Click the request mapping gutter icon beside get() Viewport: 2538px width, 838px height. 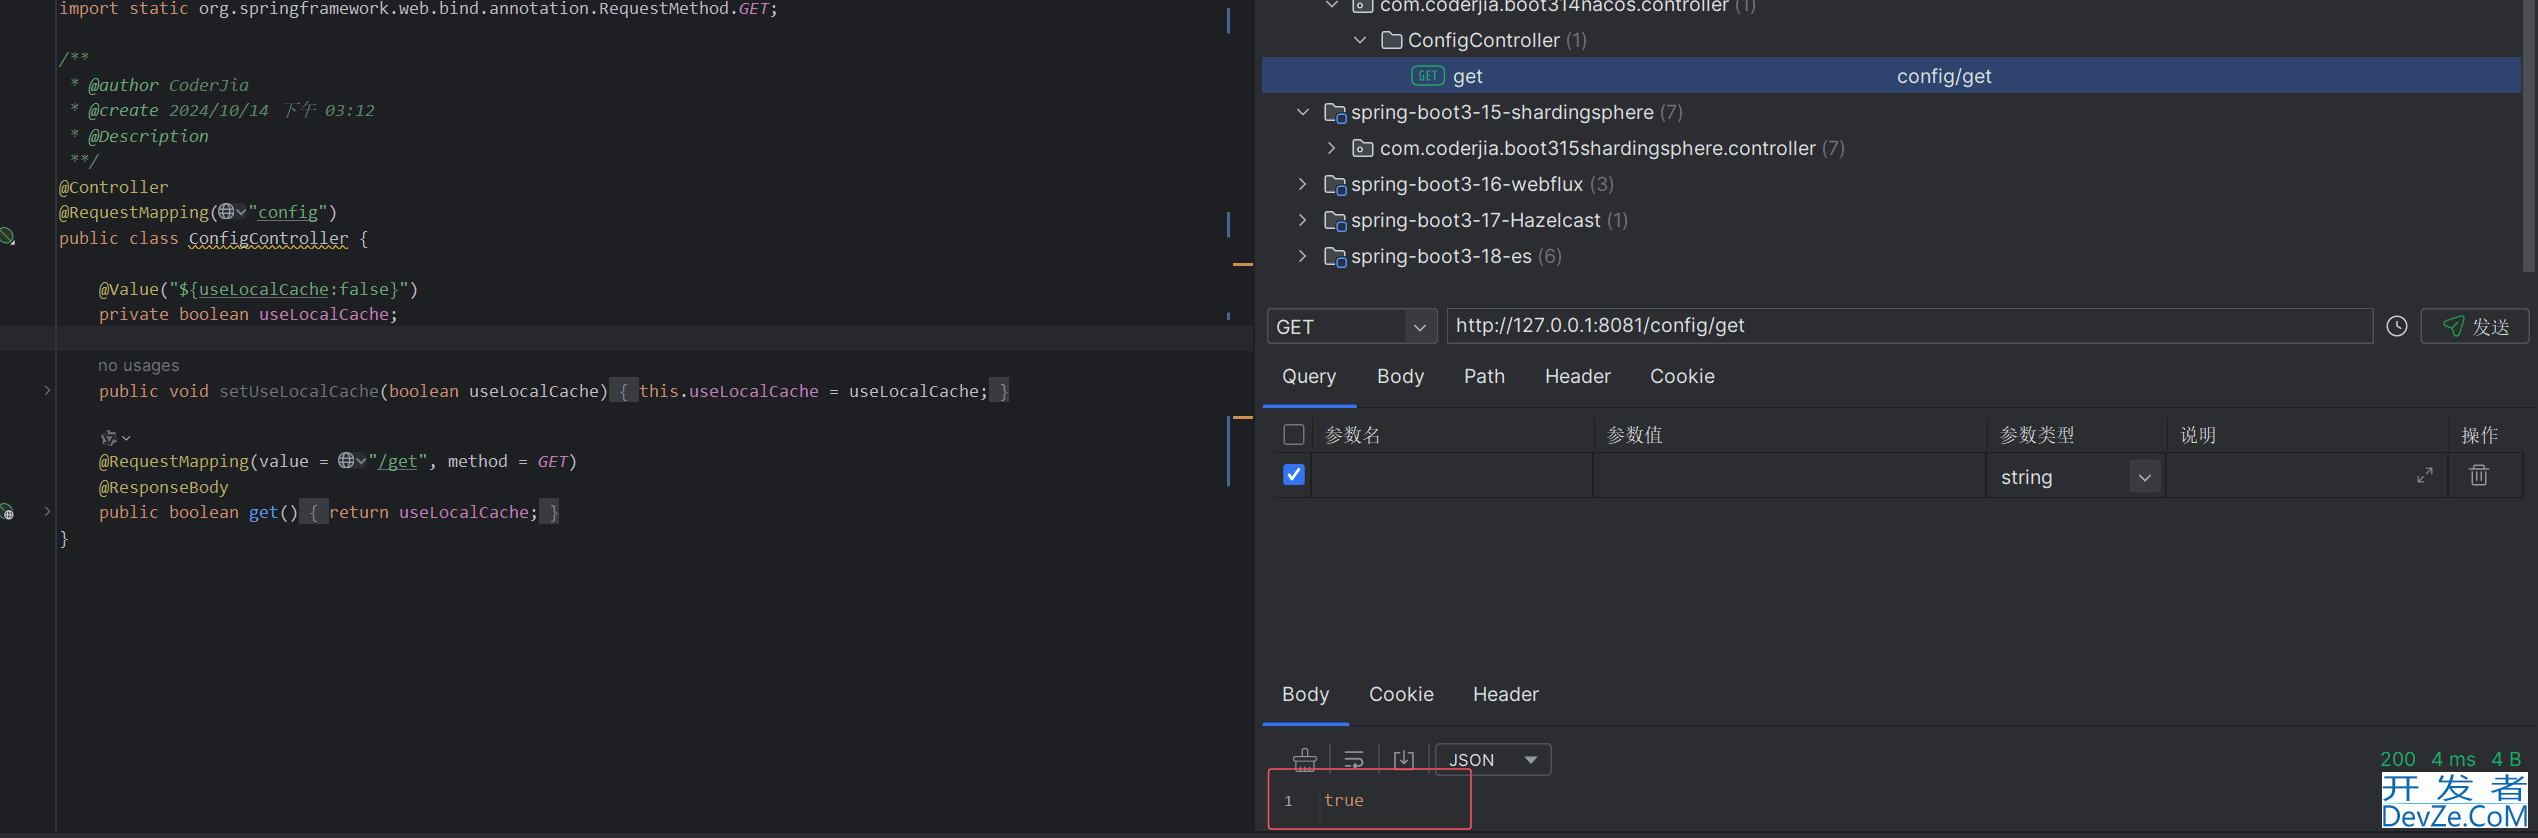point(8,512)
